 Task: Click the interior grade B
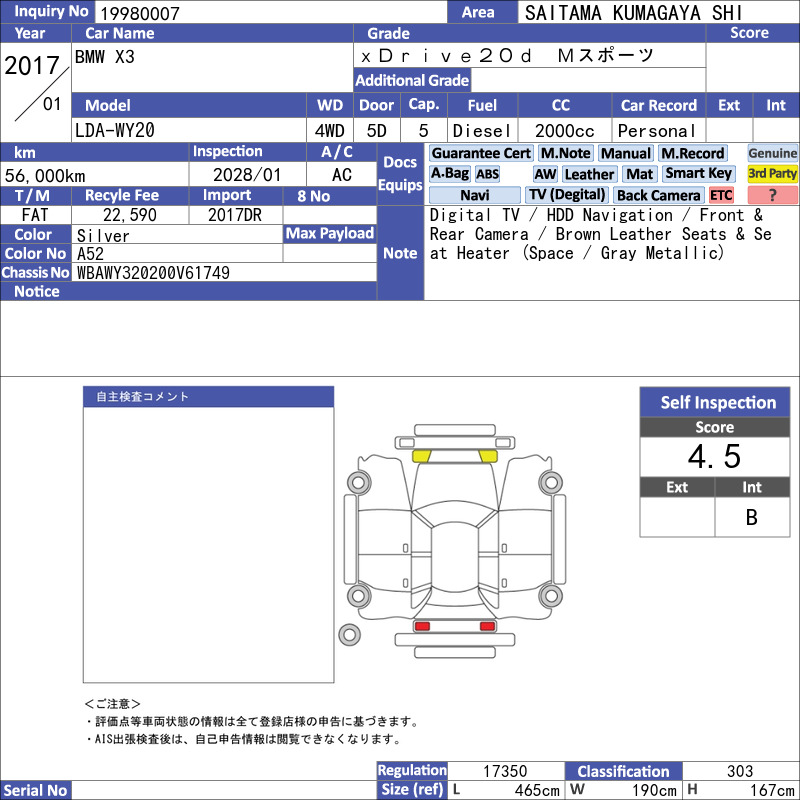point(752,517)
